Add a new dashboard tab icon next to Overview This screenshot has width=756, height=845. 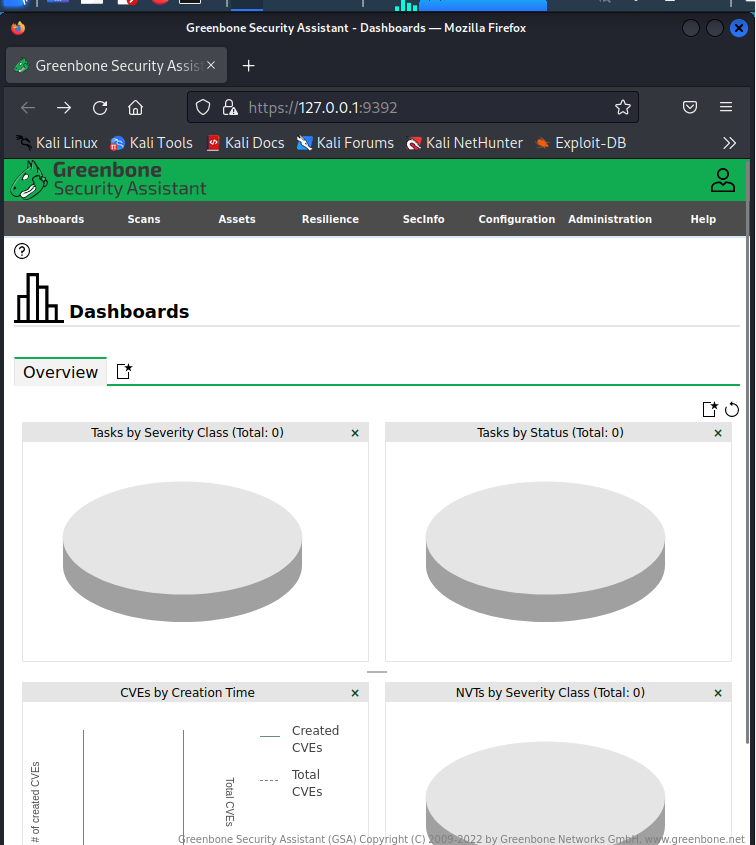[124, 371]
